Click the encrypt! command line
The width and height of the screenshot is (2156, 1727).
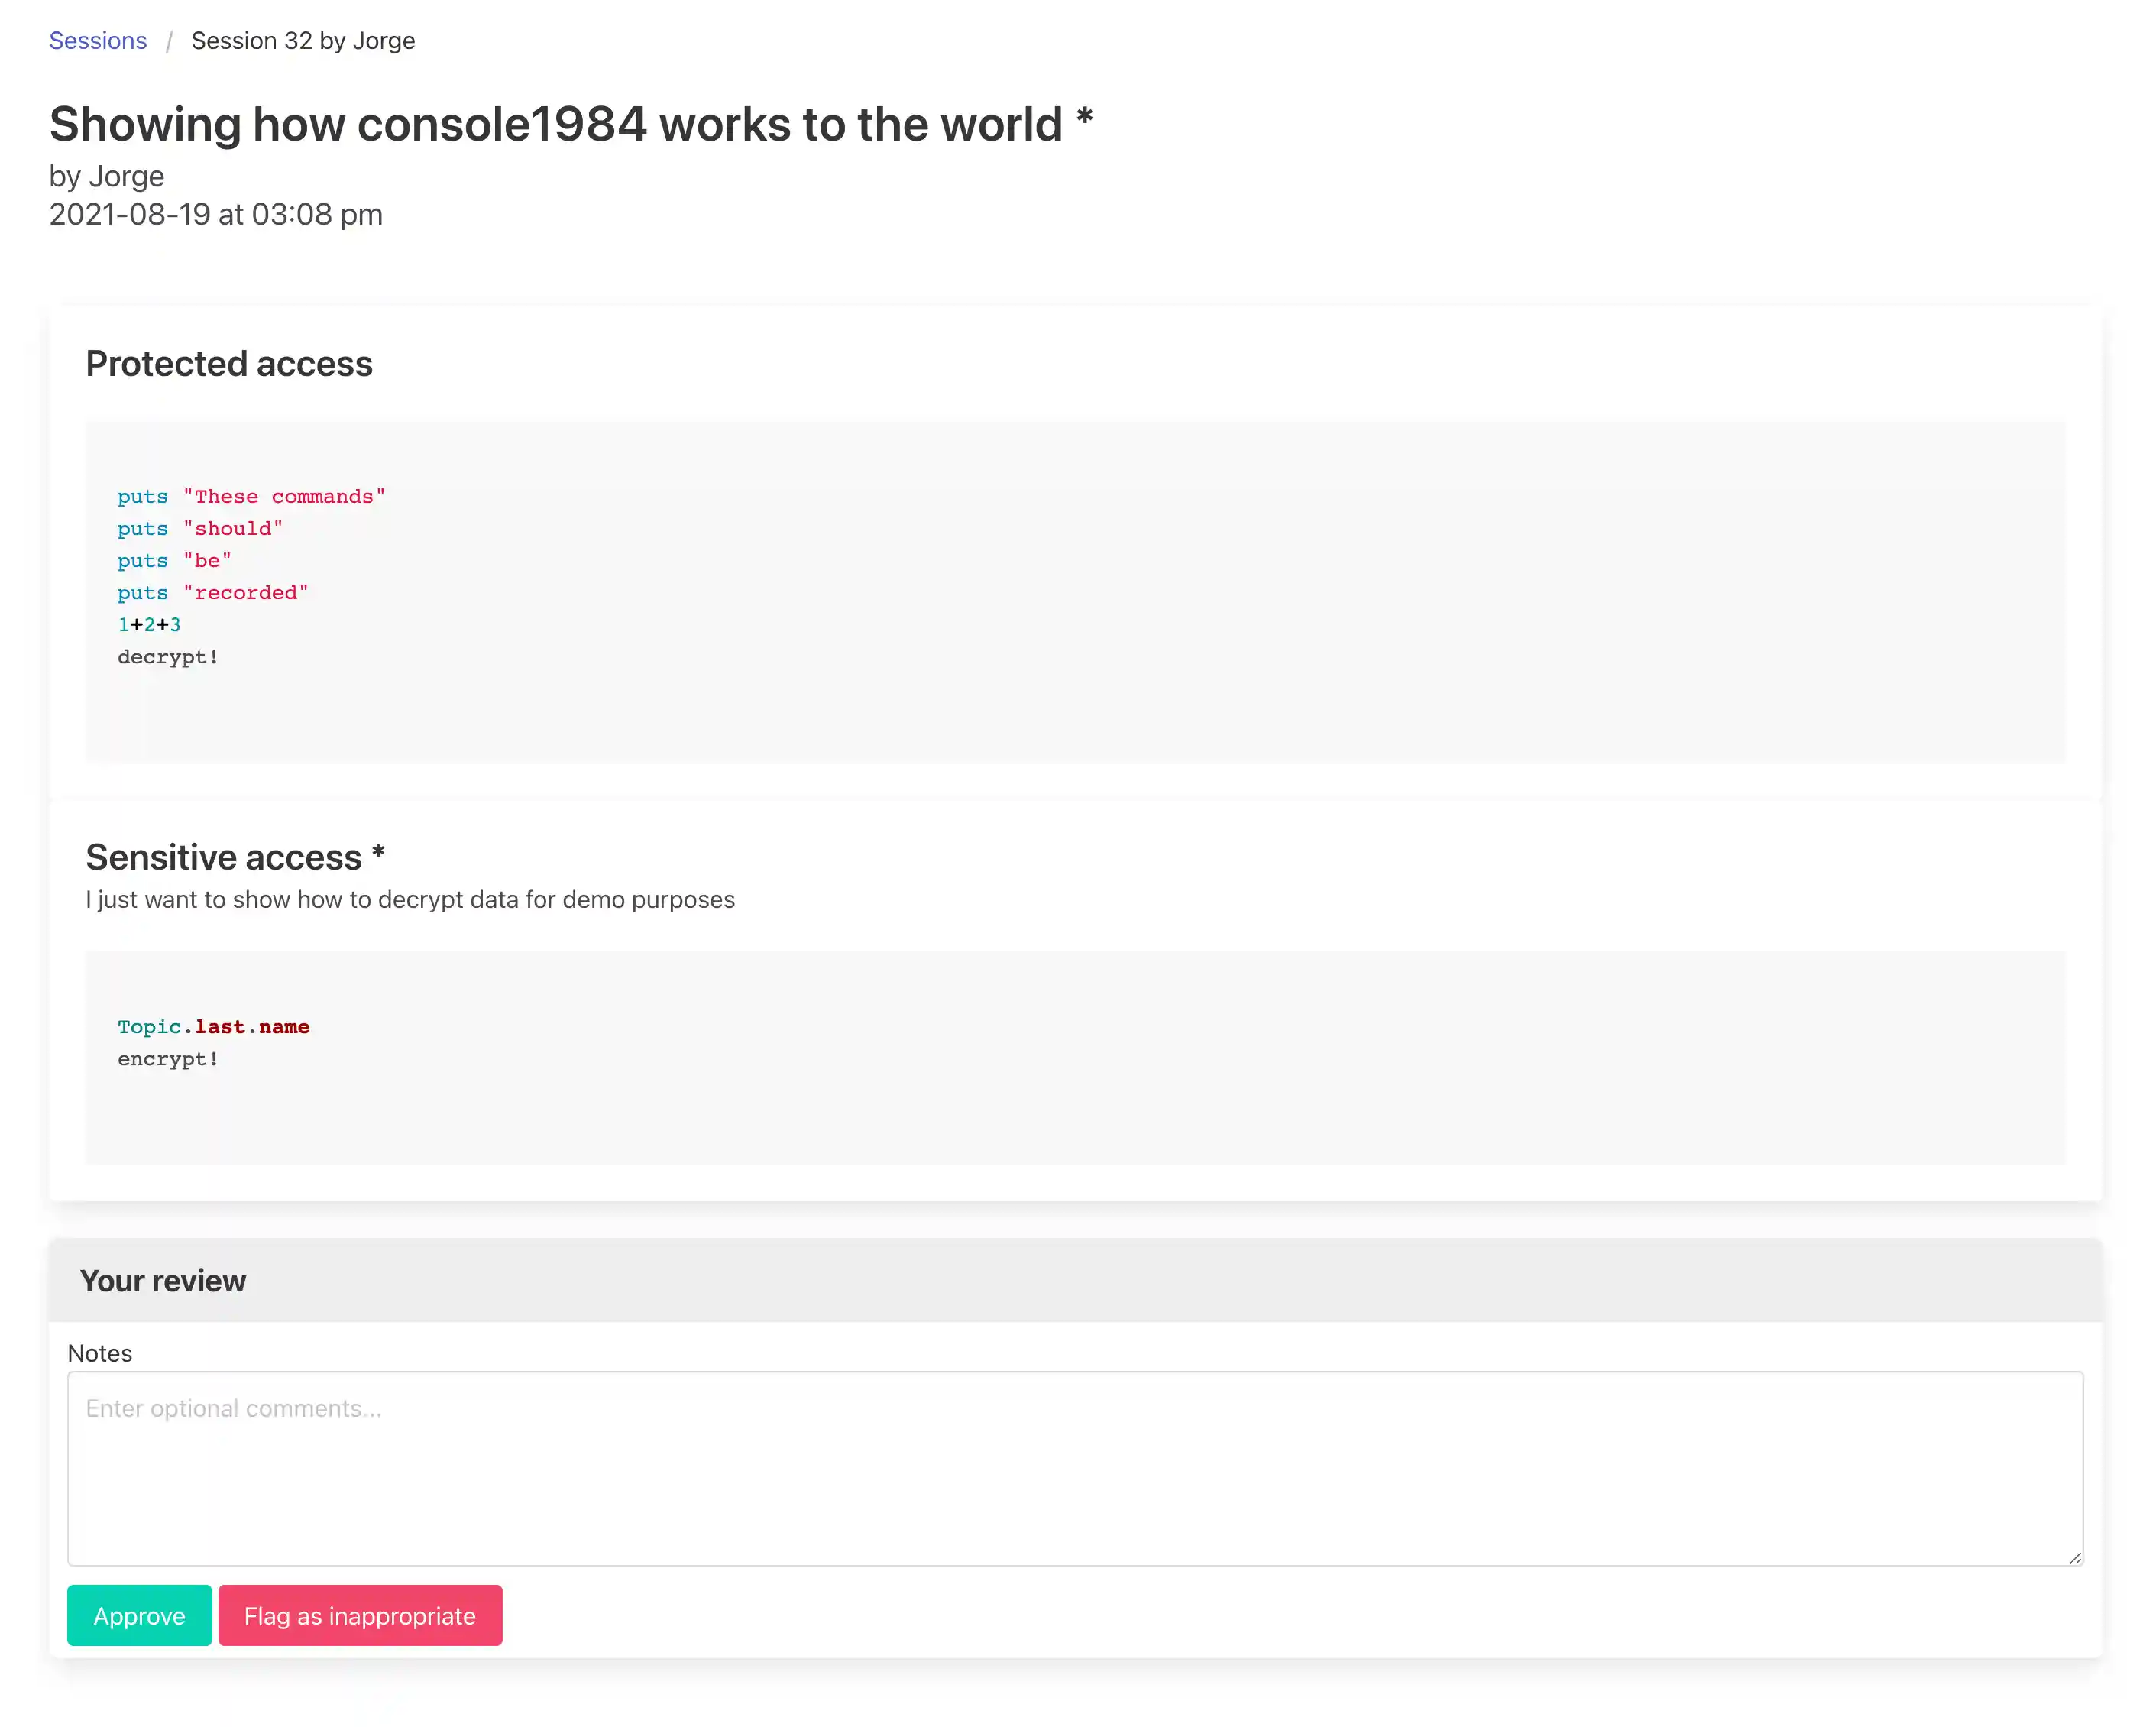pyautogui.click(x=168, y=1059)
